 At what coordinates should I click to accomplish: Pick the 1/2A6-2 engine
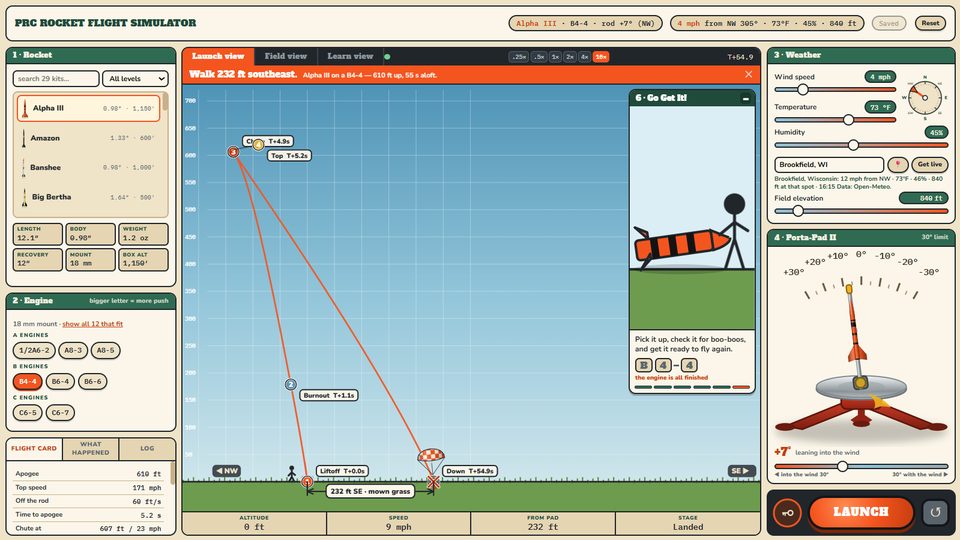tap(34, 350)
